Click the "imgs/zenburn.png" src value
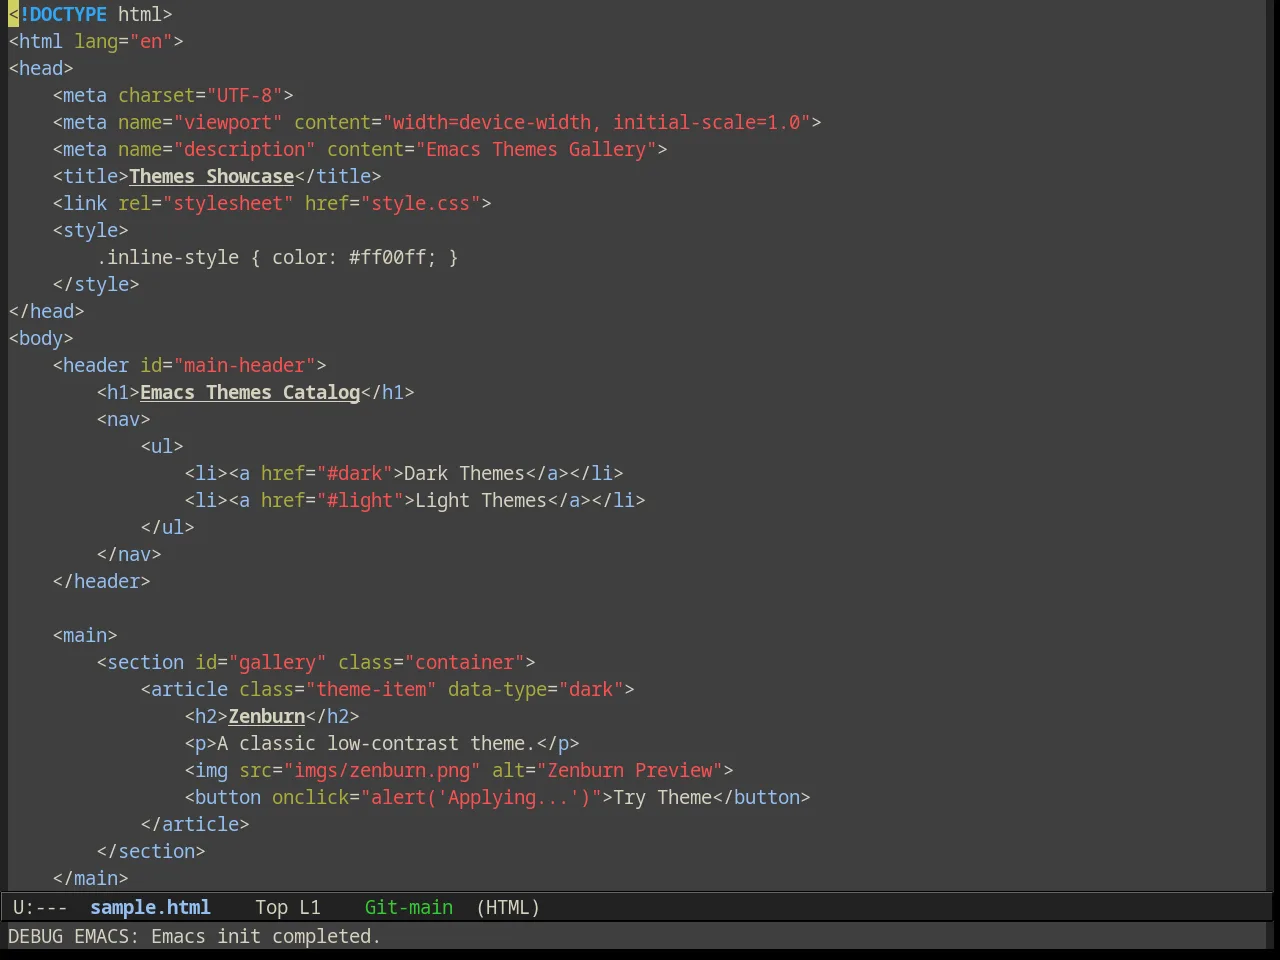This screenshot has height=960, width=1280. coord(382,770)
